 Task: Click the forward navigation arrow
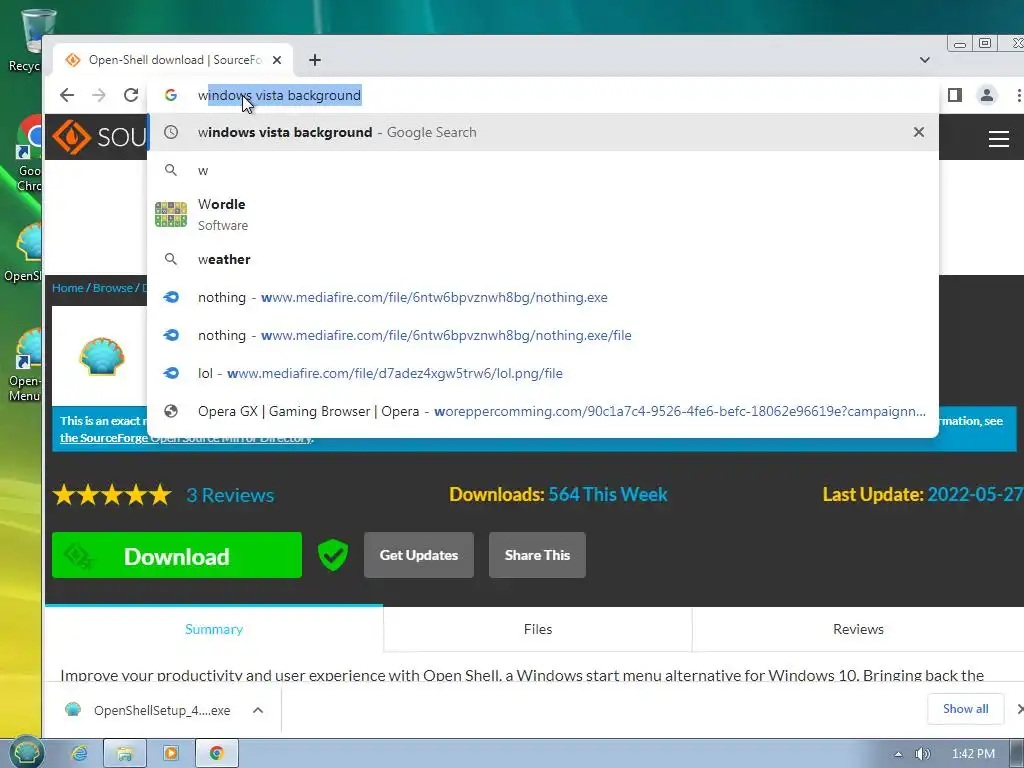point(99,95)
